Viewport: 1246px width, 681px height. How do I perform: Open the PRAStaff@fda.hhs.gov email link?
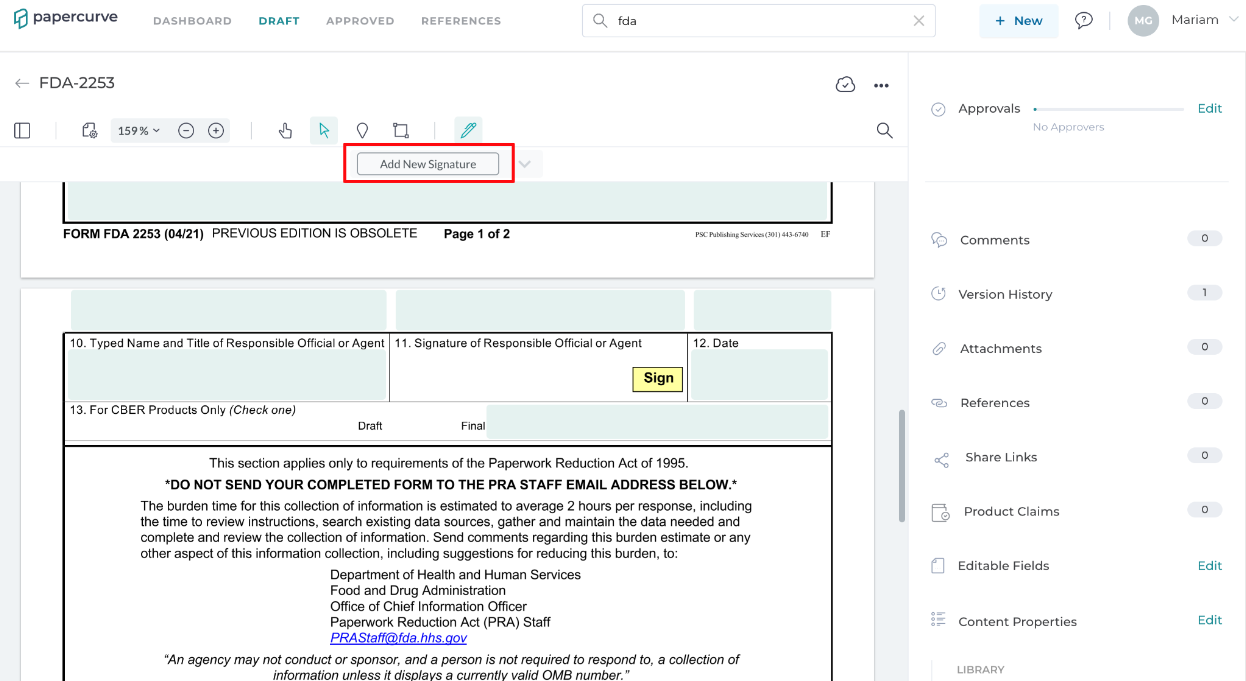[x=399, y=638]
